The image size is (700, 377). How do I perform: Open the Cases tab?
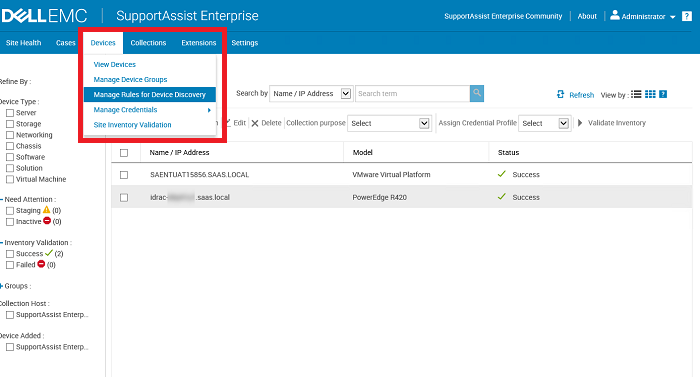click(66, 43)
